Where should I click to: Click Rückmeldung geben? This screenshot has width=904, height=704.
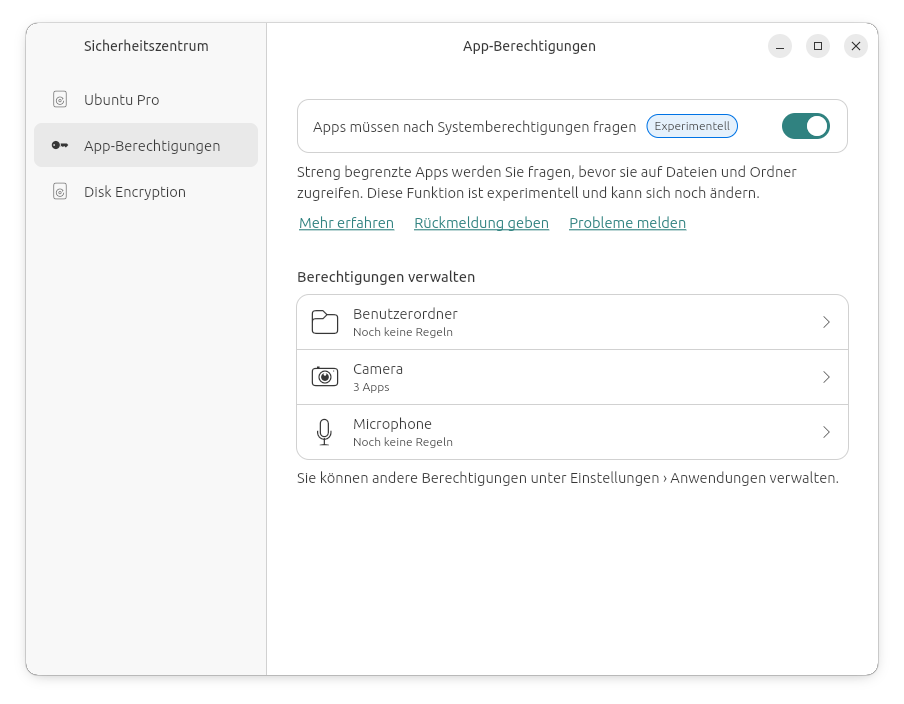click(x=481, y=222)
